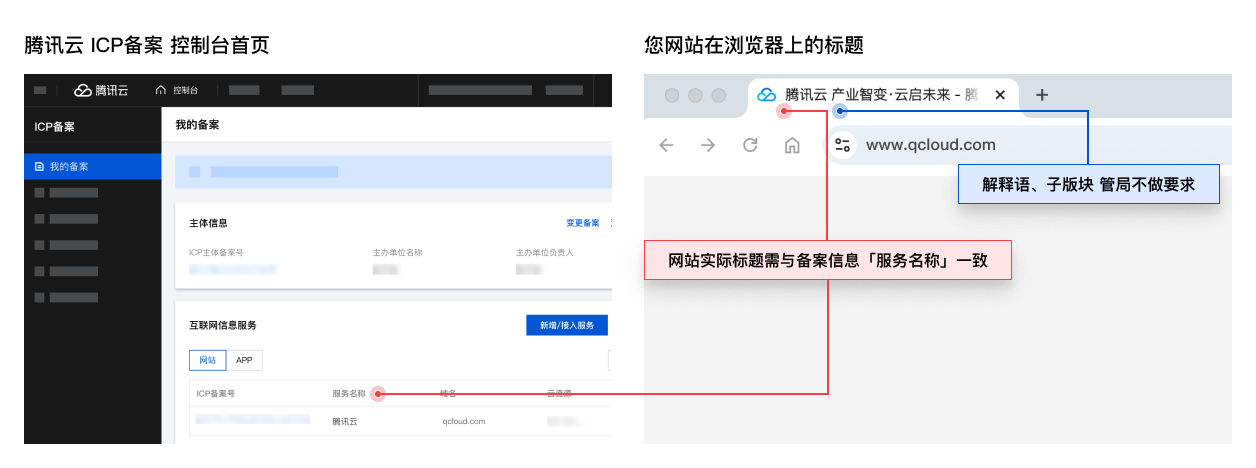Click the ICP主体备案号 label
1256x468 pixels.
pyautogui.click(x=217, y=252)
